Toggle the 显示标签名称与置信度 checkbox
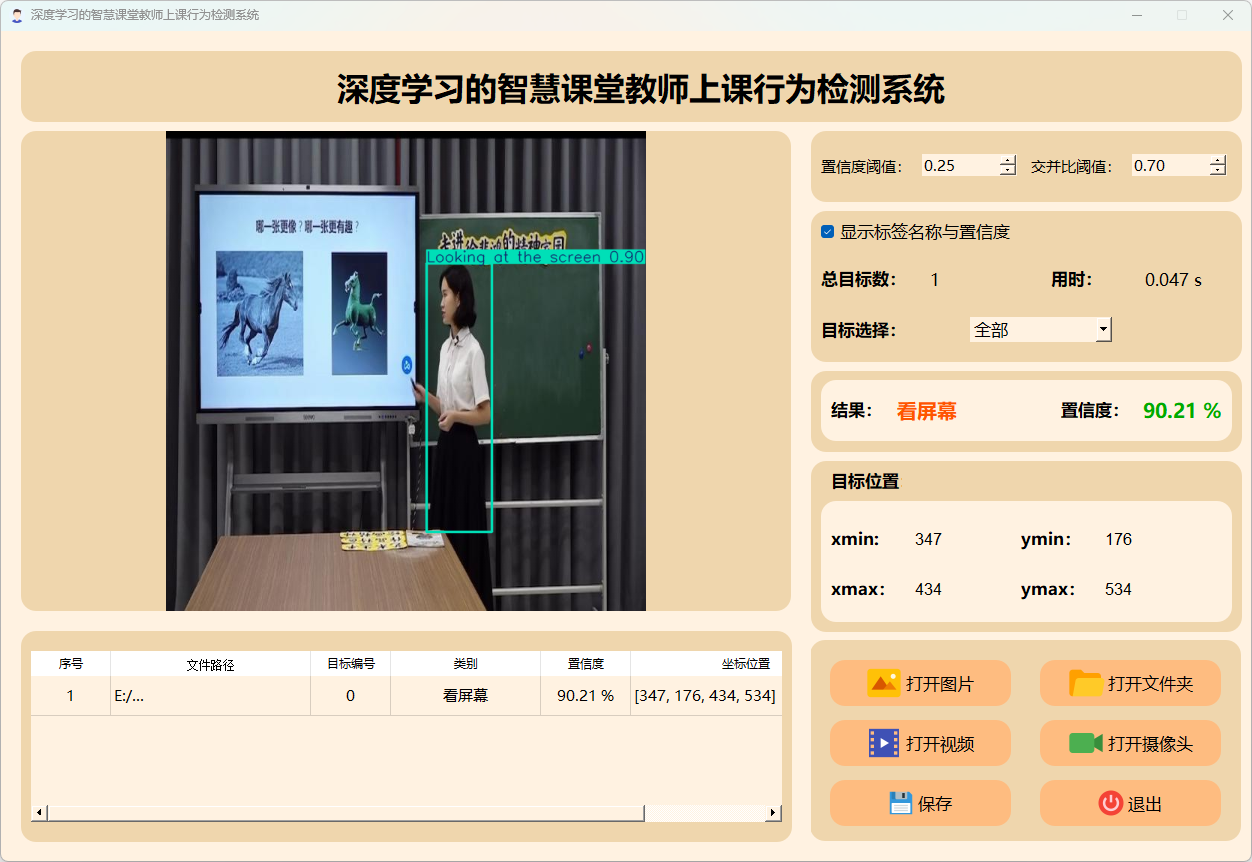The height and width of the screenshot is (862, 1252). coord(828,232)
